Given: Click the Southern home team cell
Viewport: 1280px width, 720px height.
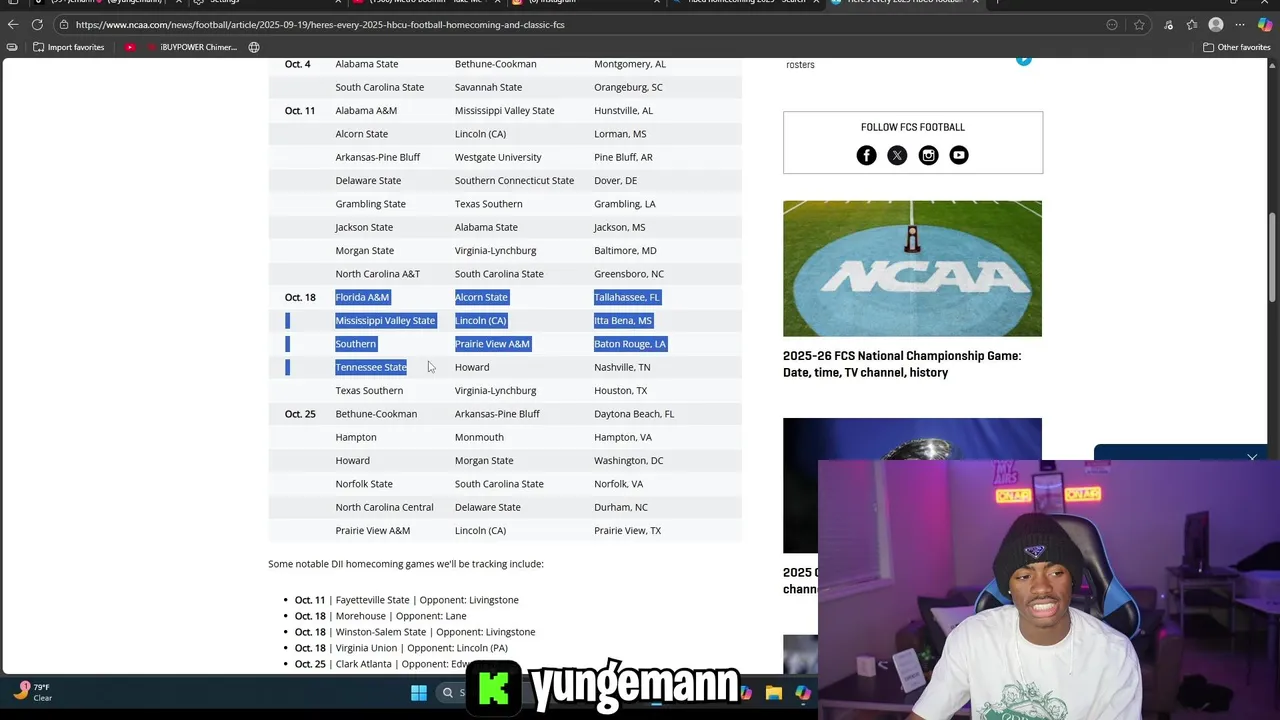Looking at the screenshot, I should pyautogui.click(x=356, y=344).
